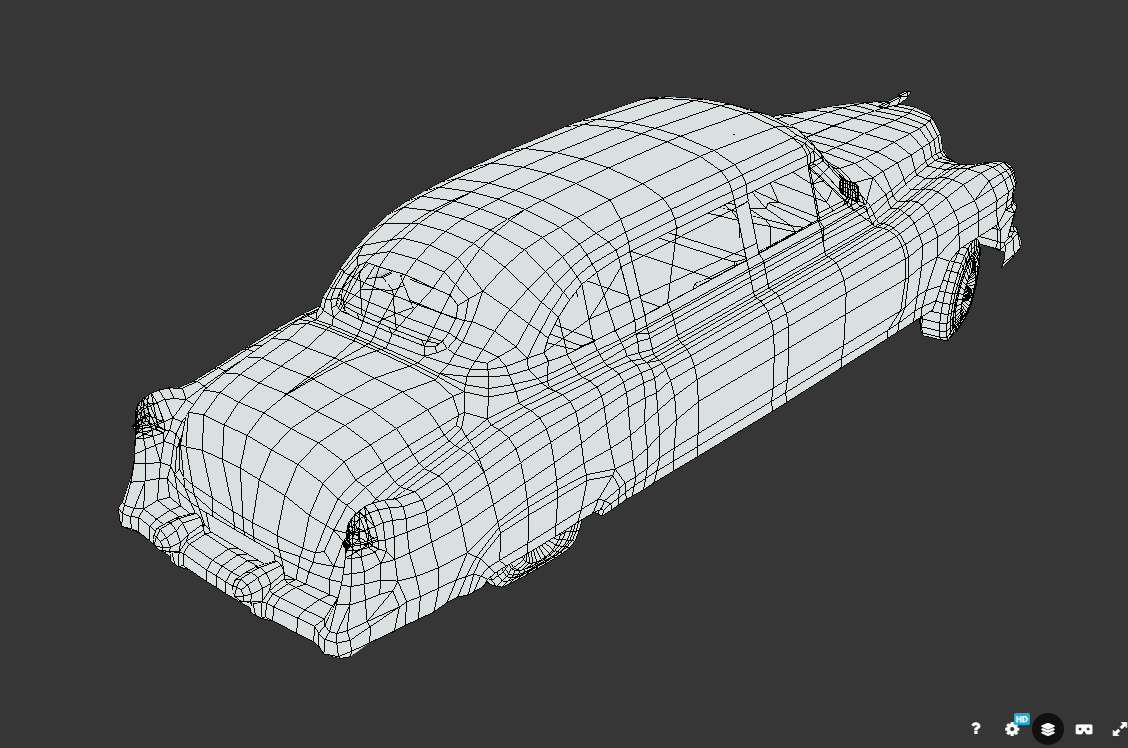Open the help question mark icon
This screenshot has height=748, width=1128.
tap(975, 729)
